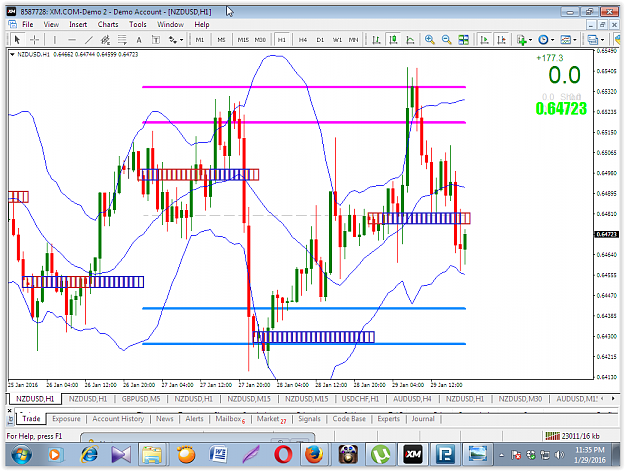
Task: Activate the Crosshair tool
Action: point(35,39)
